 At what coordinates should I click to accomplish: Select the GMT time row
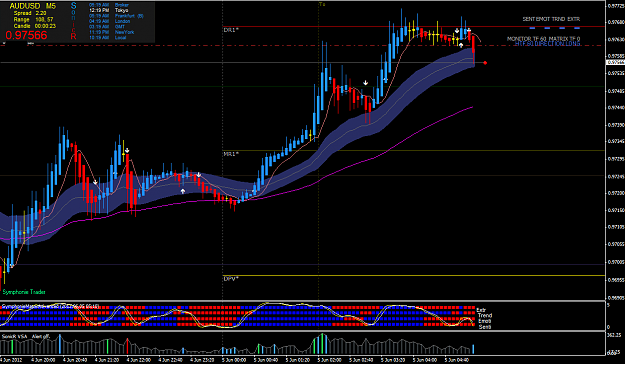(x=107, y=27)
